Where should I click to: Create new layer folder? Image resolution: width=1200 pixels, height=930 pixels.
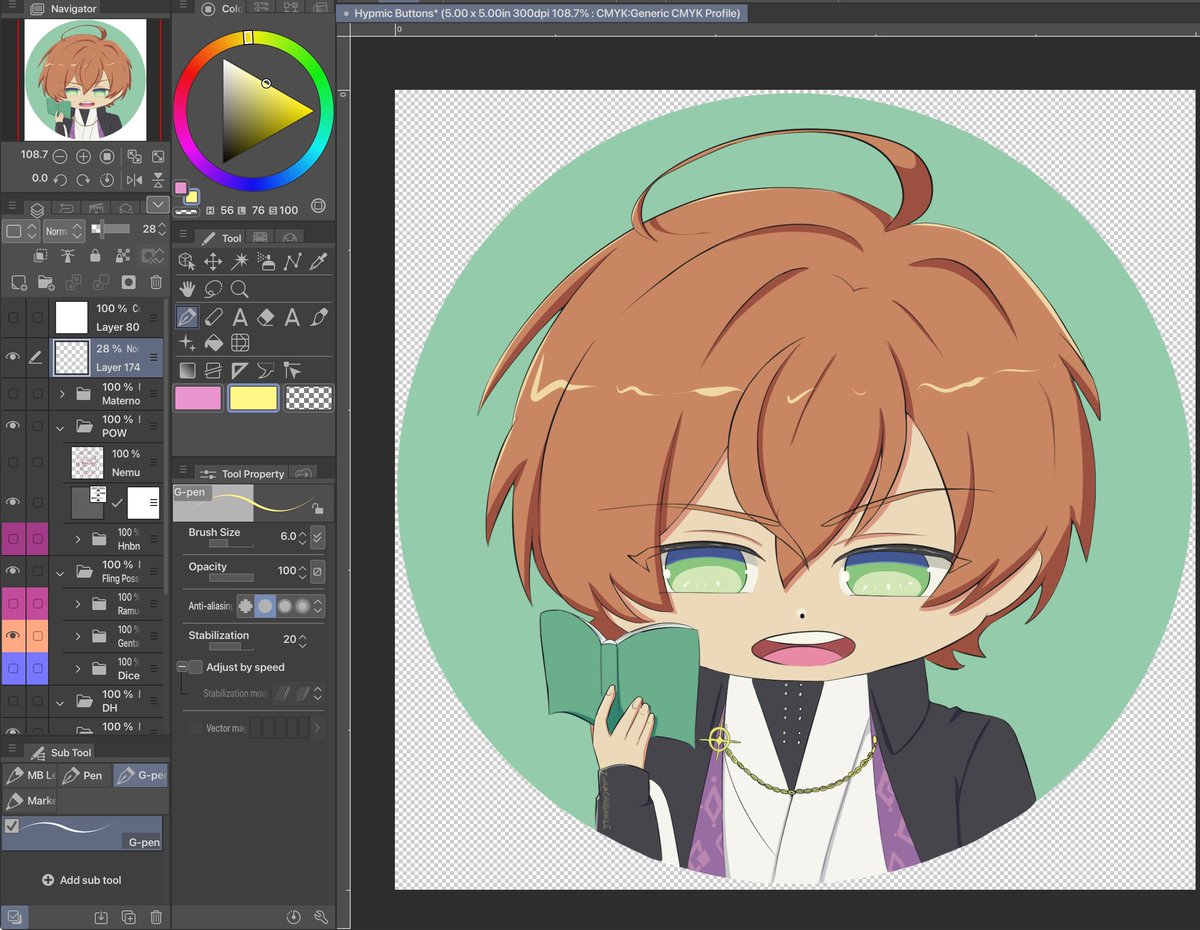point(46,282)
